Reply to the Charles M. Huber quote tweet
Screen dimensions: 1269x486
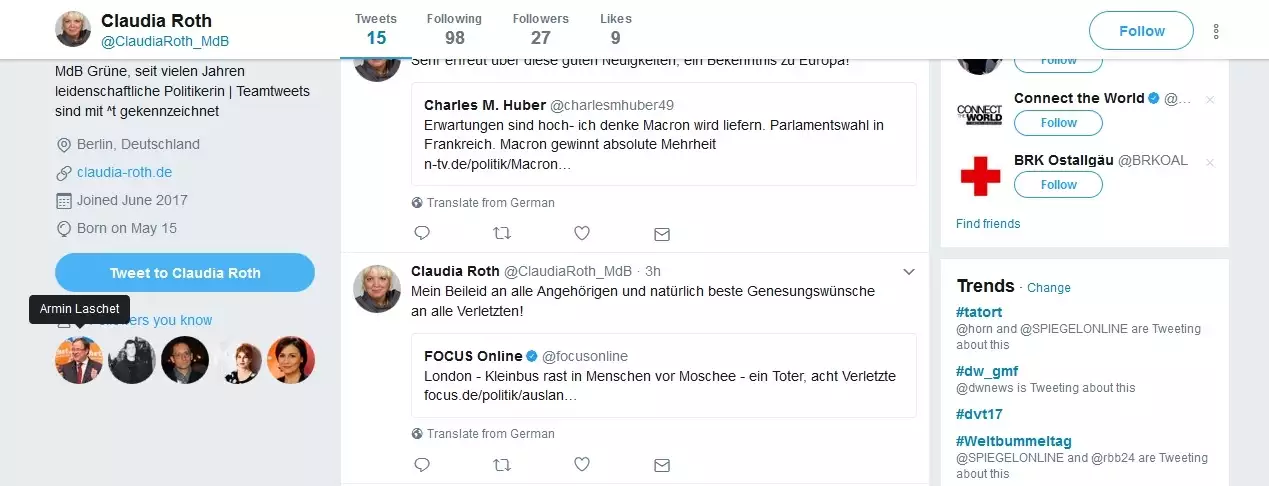tap(422, 233)
